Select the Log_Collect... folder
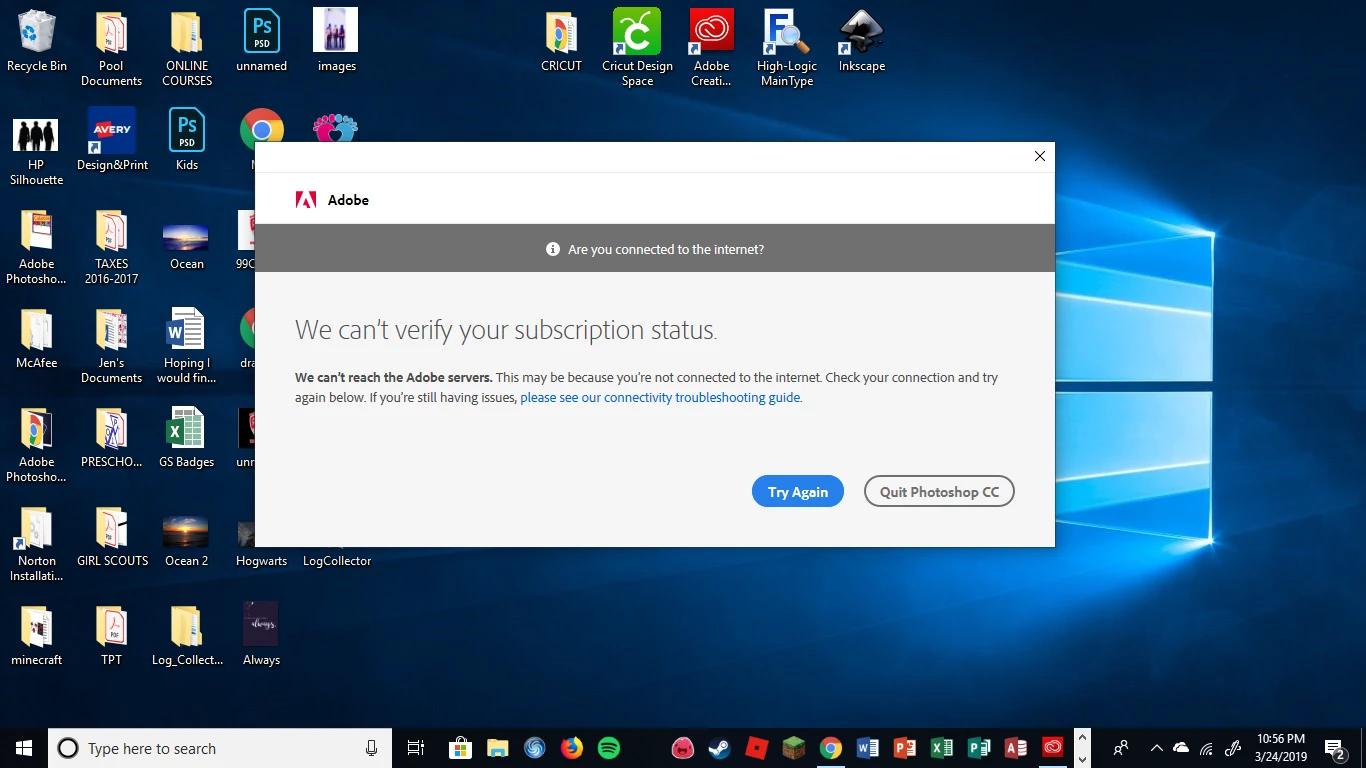This screenshot has height=768, width=1366. tap(187, 635)
